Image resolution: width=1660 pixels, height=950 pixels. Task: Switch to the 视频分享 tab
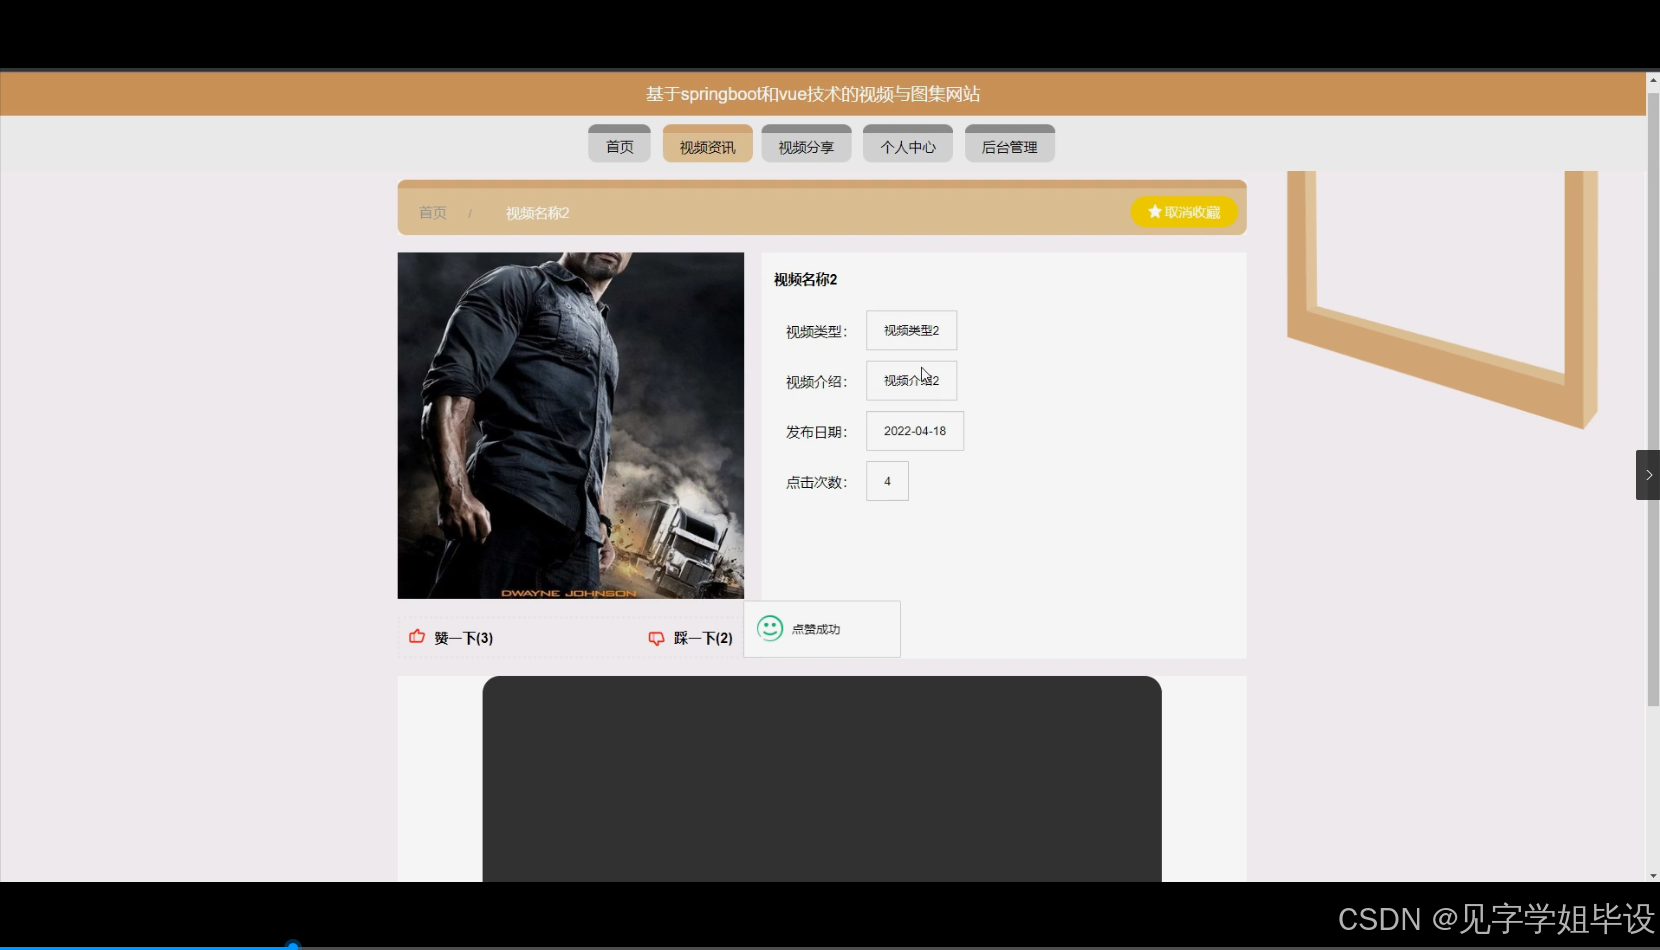806,144
